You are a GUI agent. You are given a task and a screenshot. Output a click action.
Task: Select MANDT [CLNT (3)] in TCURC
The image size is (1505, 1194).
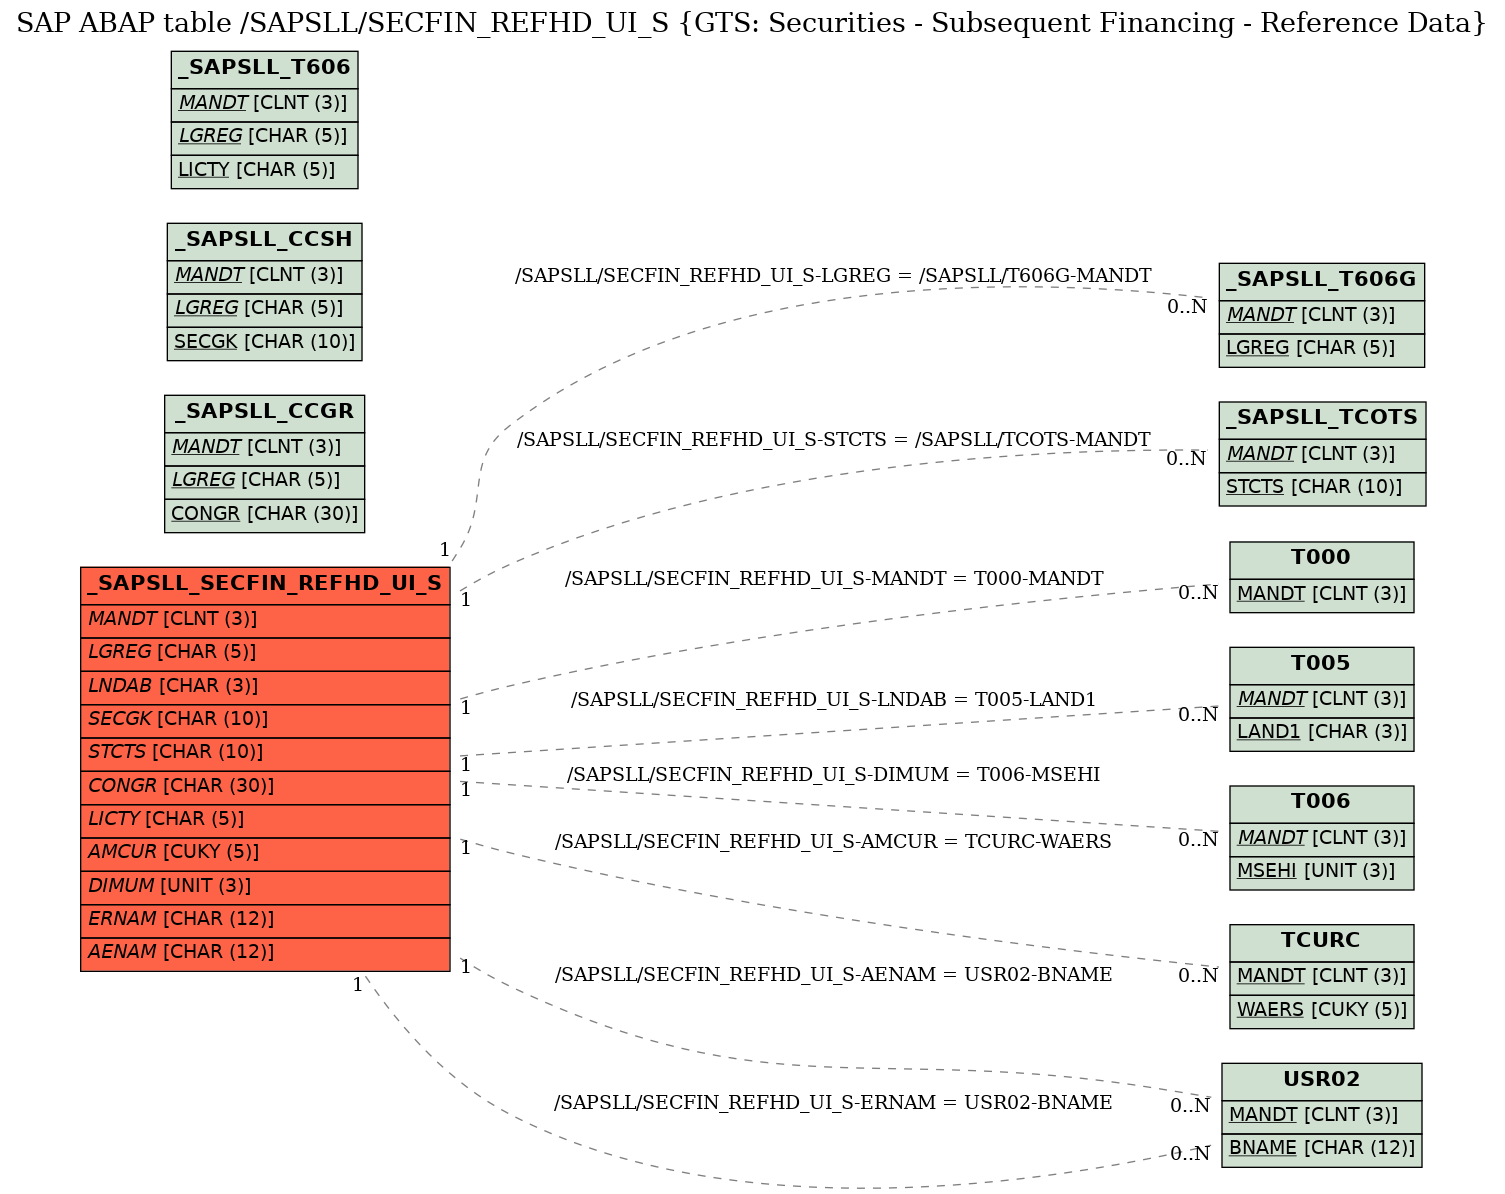tap(1321, 977)
